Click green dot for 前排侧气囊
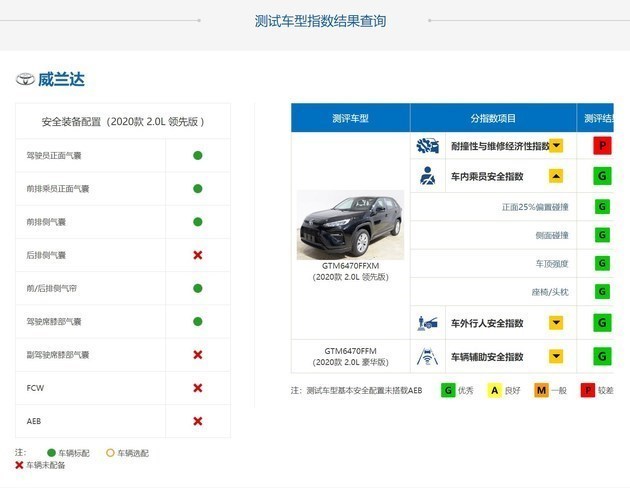Viewport: 630px width, 488px height. (198, 222)
